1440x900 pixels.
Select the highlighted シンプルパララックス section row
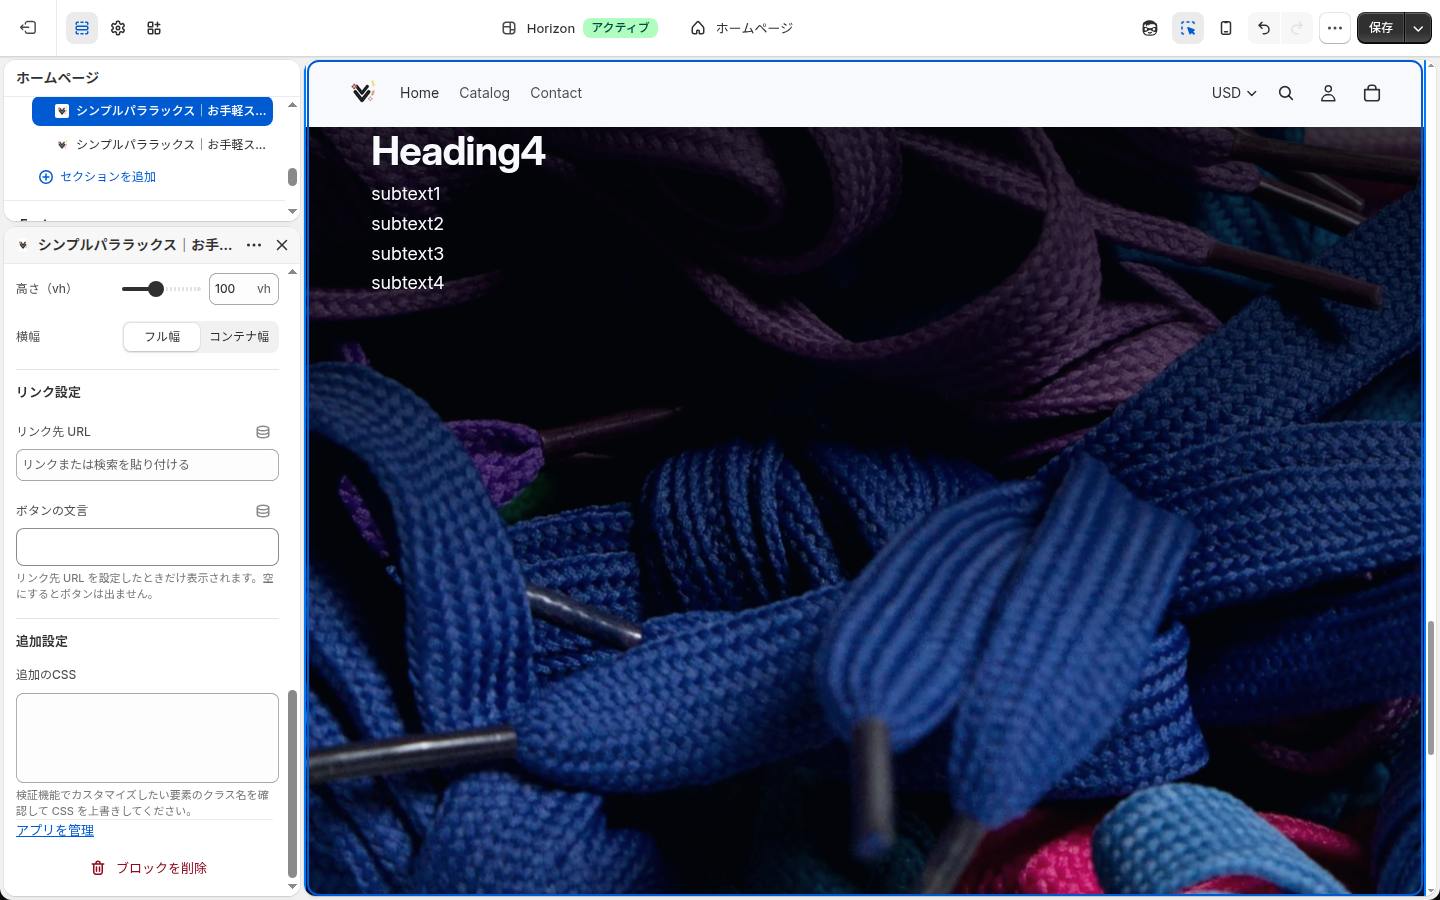pyautogui.click(x=152, y=111)
